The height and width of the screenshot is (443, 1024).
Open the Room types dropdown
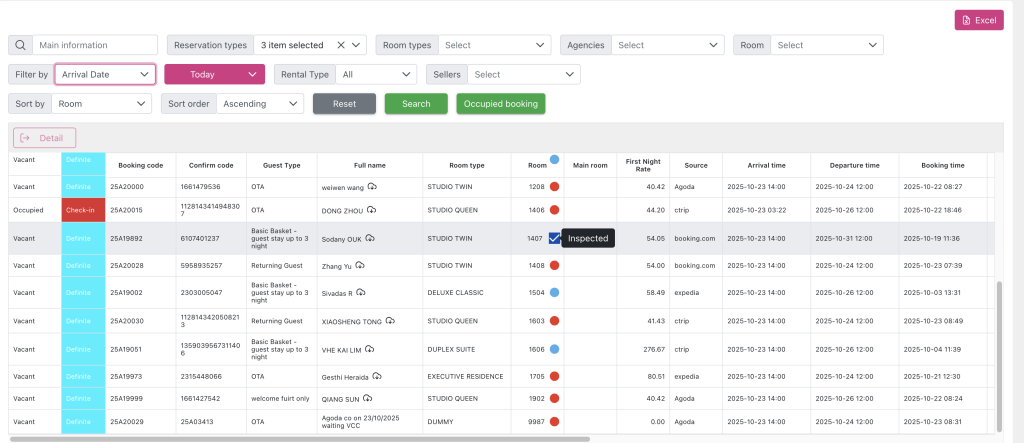pyautogui.click(x=494, y=45)
